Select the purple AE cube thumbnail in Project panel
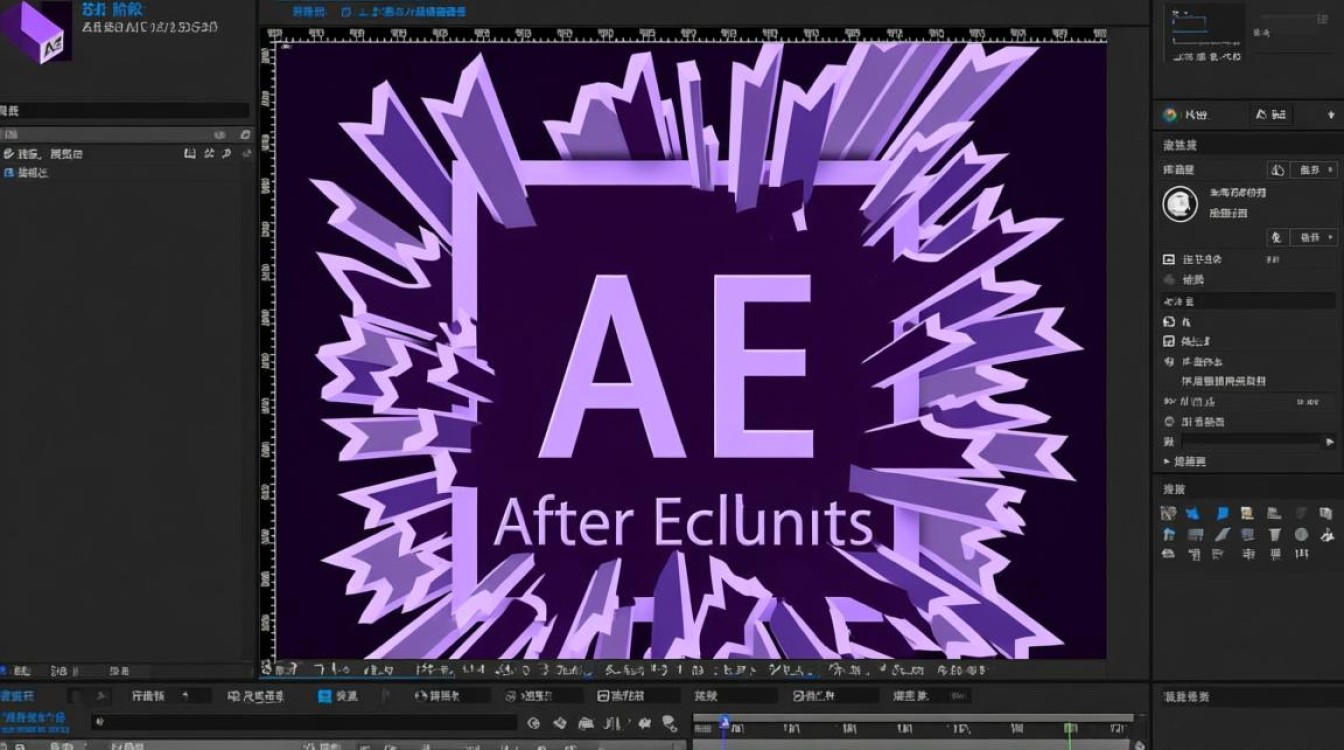 [x=36, y=30]
